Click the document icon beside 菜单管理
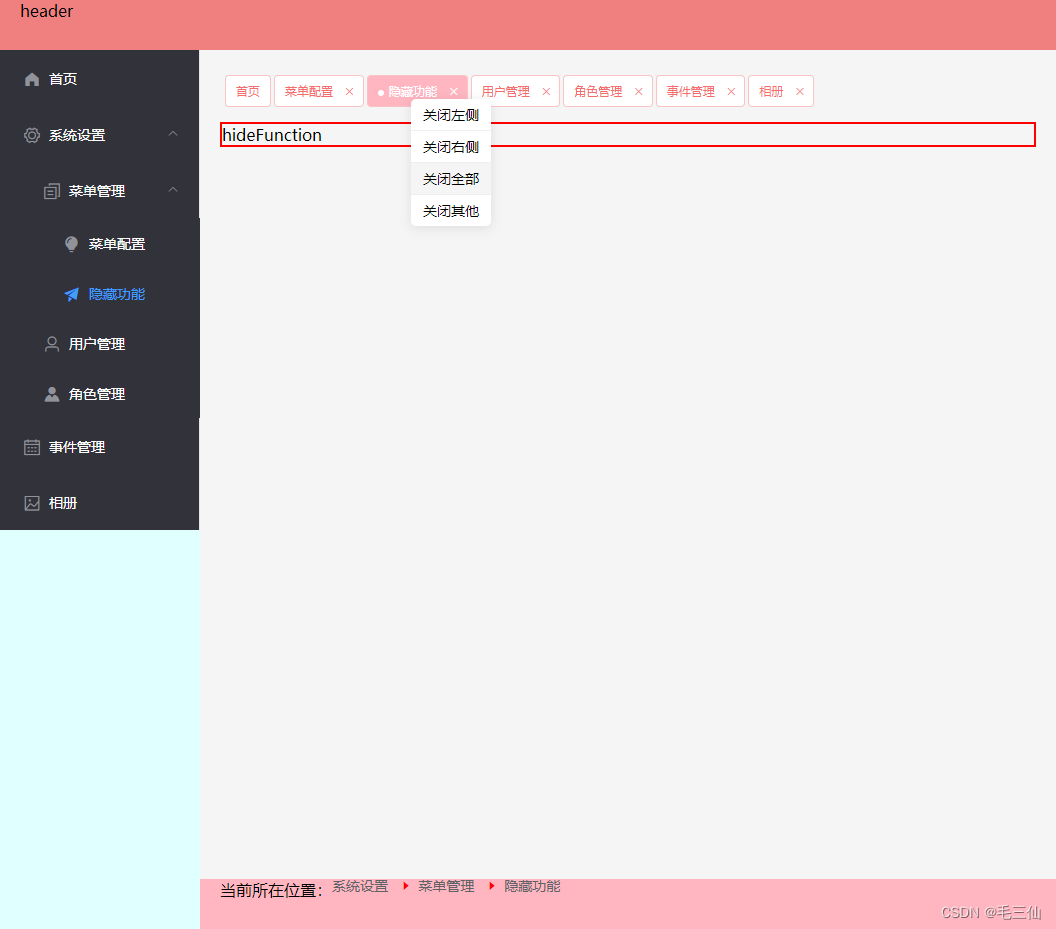Image resolution: width=1056 pixels, height=929 pixels. point(51,191)
